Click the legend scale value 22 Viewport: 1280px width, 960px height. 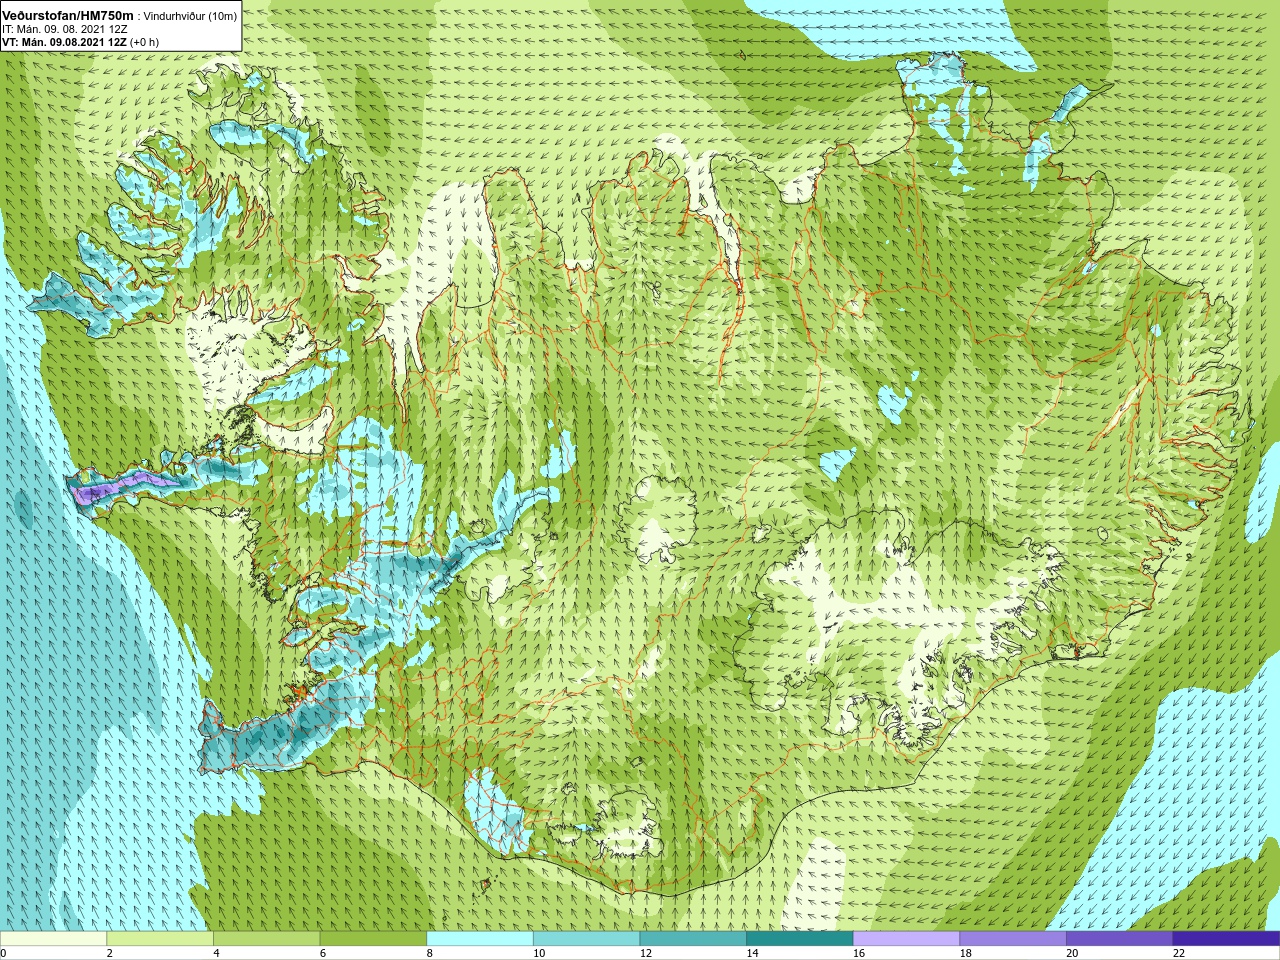tap(1179, 953)
